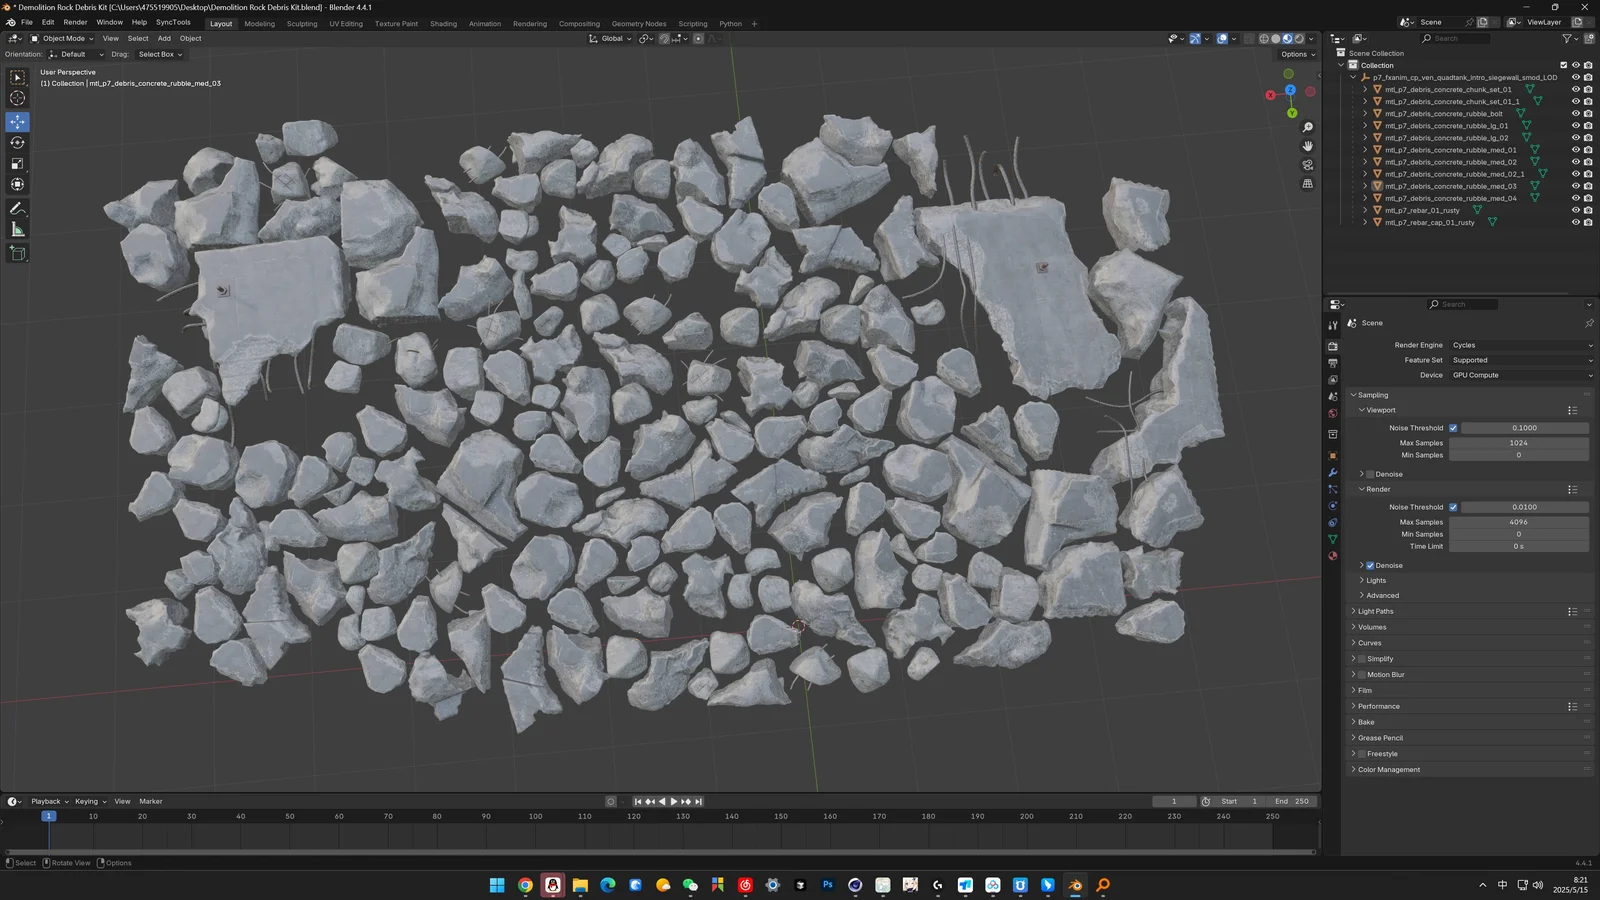
Task: Select the Move tool in the toolbar
Action: (x=17, y=121)
